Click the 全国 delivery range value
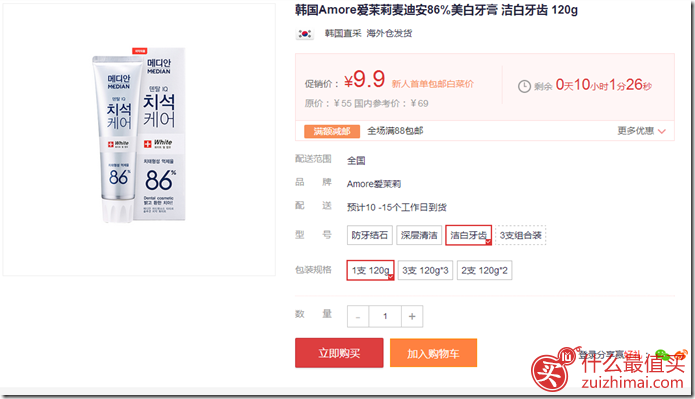This screenshot has width=695, height=399. coord(356,160)
